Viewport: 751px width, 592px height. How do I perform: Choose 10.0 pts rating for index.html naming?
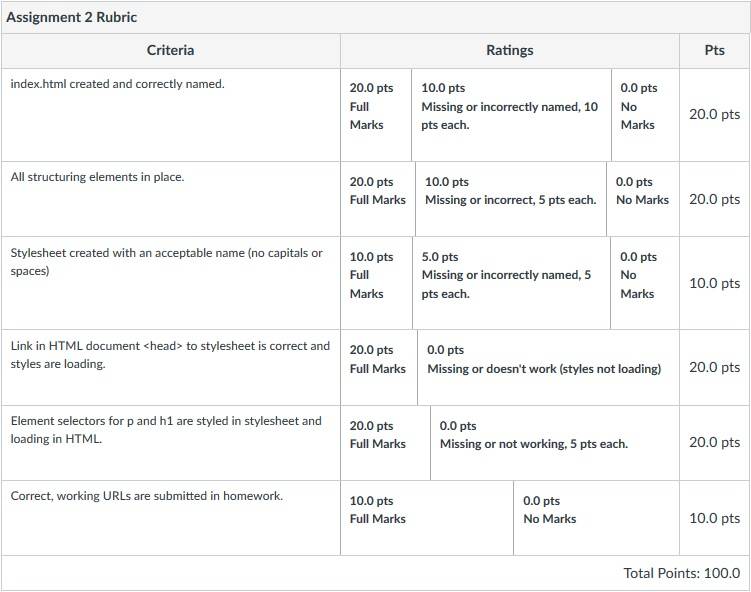511,115
